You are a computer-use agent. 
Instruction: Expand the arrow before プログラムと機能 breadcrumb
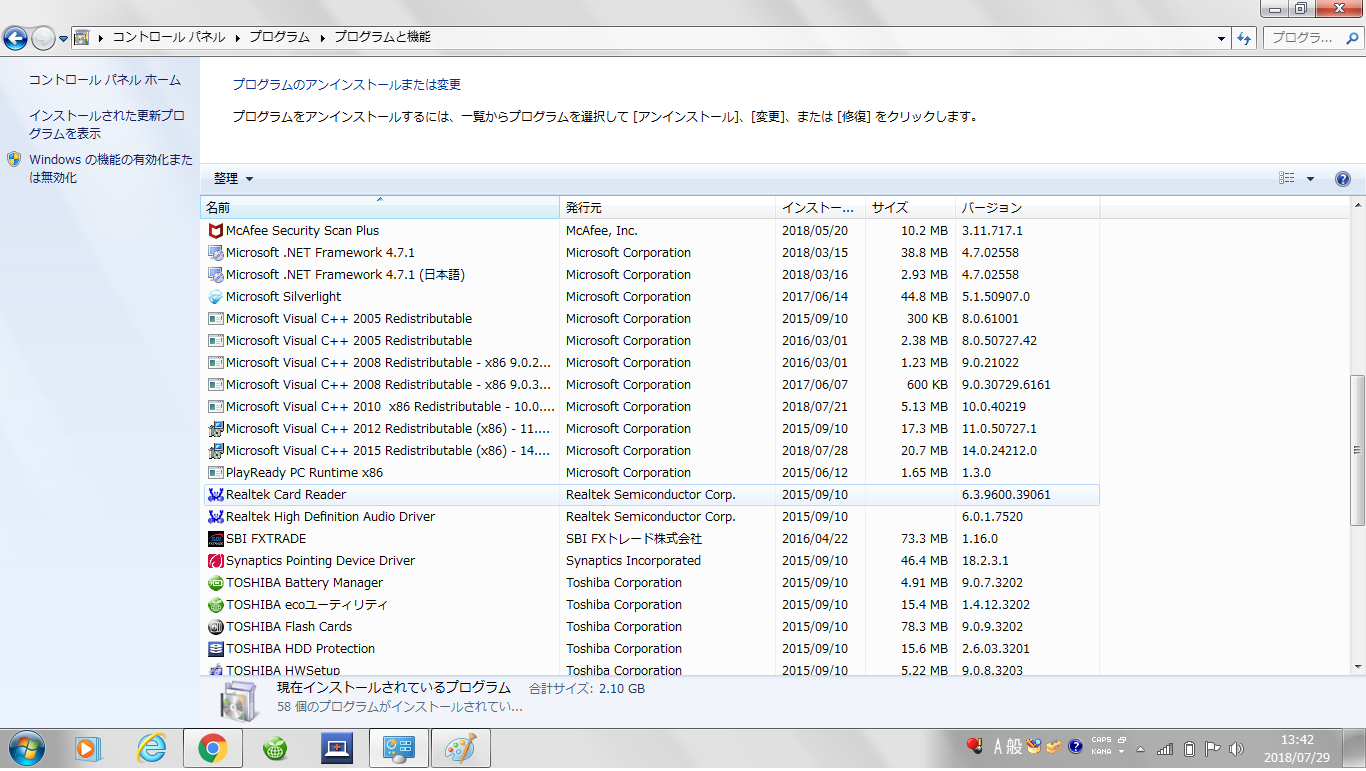323,38
